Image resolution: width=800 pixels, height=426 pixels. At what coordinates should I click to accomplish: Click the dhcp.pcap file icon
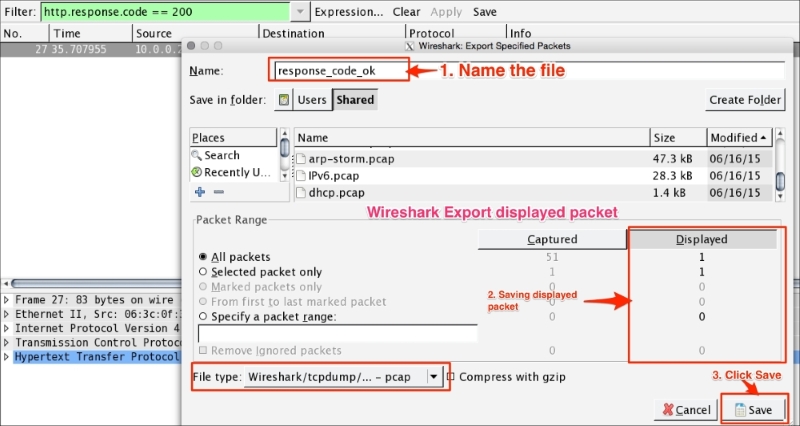301,193
